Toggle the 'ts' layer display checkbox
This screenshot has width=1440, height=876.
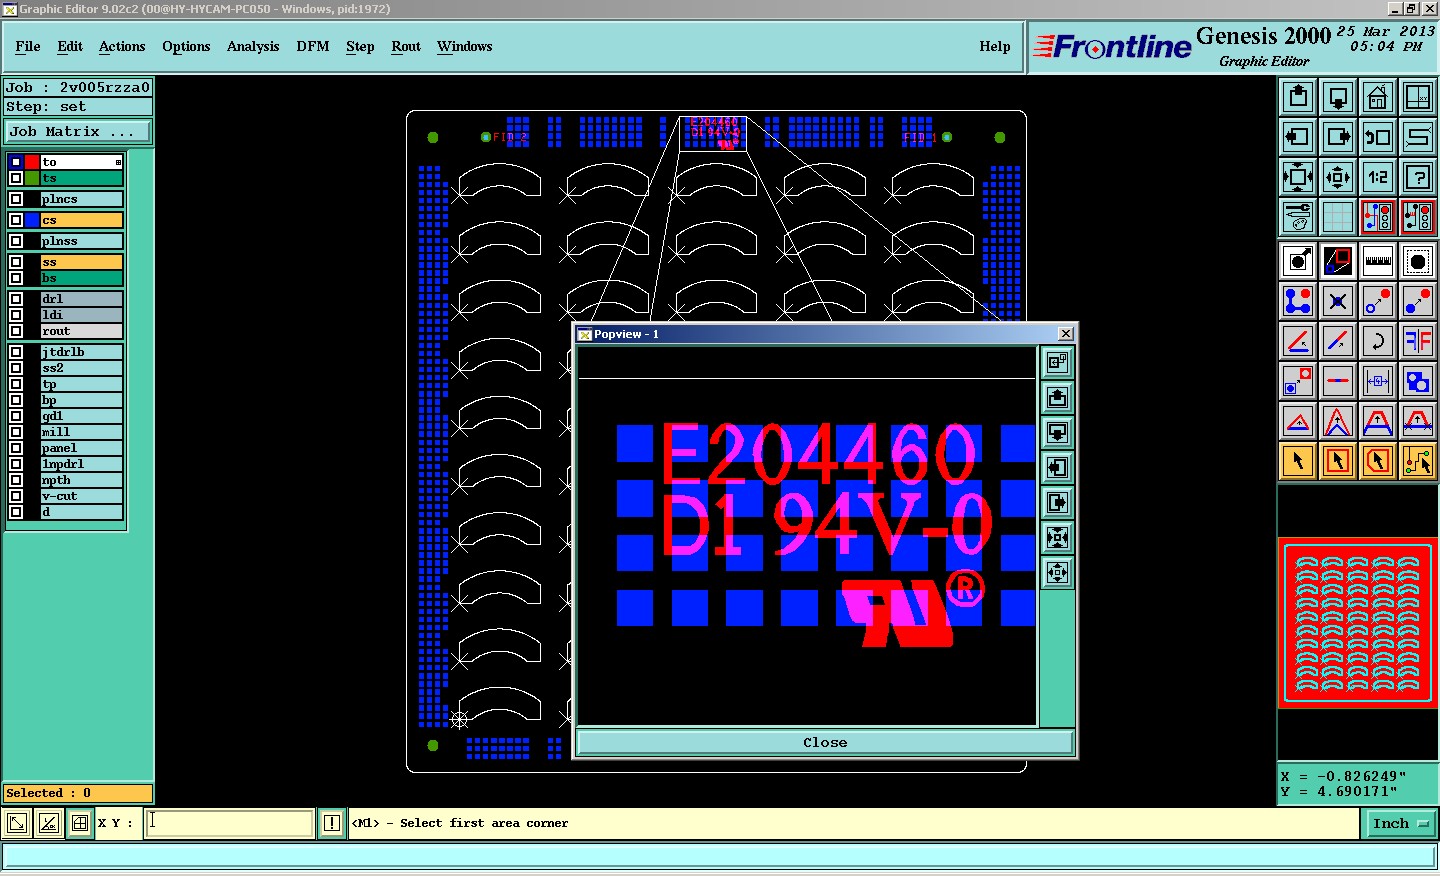[x=16, y=178]
